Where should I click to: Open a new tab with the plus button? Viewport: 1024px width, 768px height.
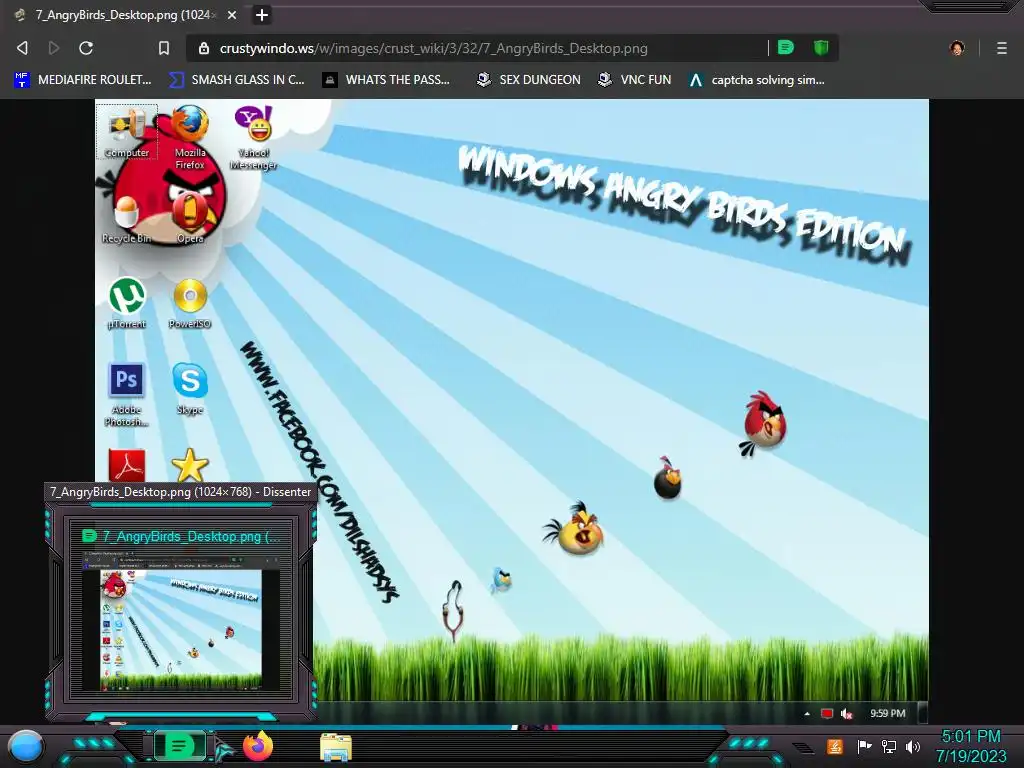click(262, 14)
